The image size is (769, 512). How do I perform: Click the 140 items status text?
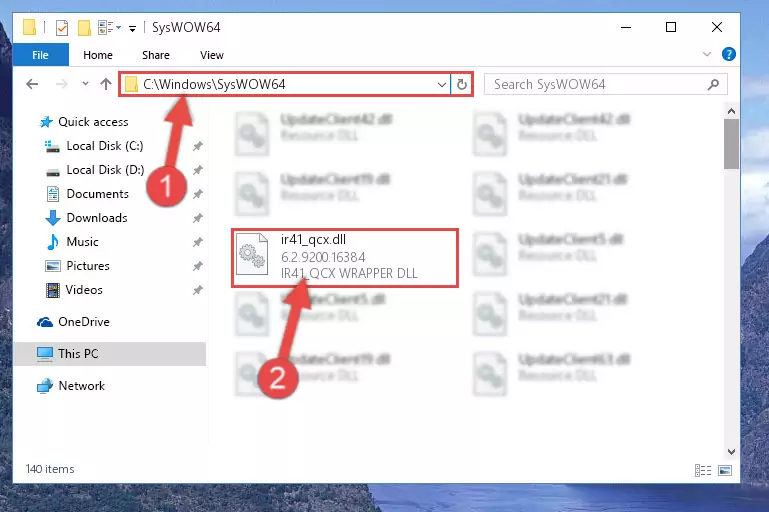tap(50, 469)
